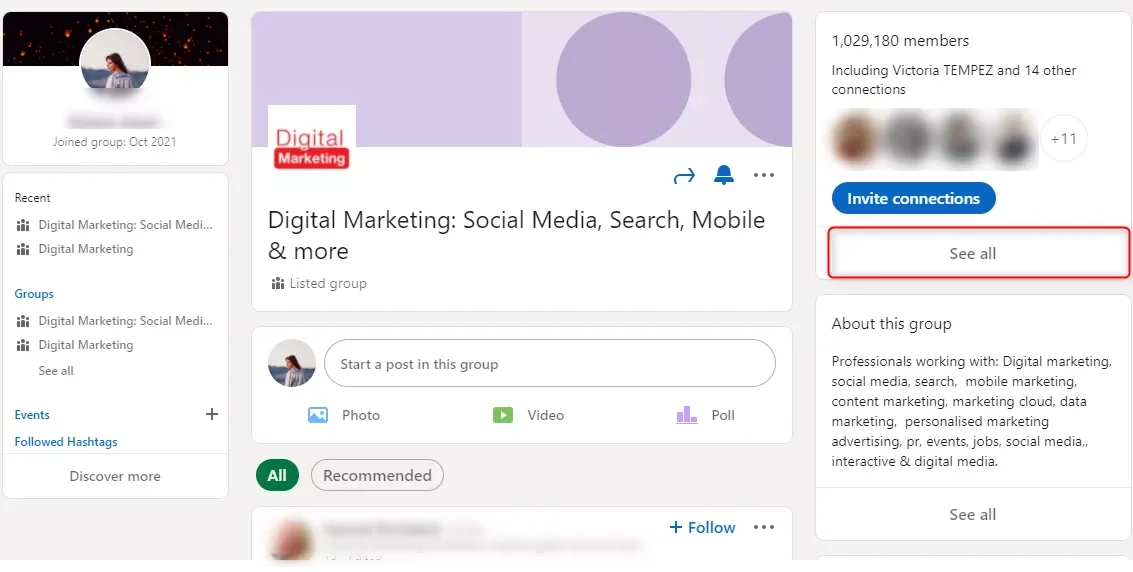Click 'Start a post in this group' field
The image size is (1133, 572).
tap(550, 363)
